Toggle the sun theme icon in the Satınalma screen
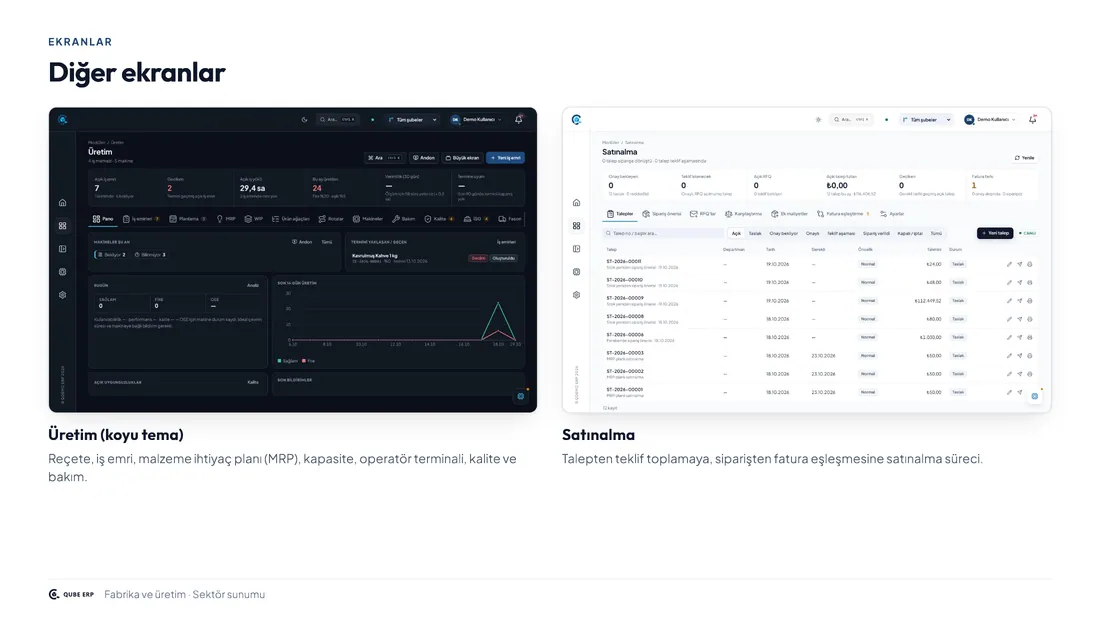 (818, 120)
